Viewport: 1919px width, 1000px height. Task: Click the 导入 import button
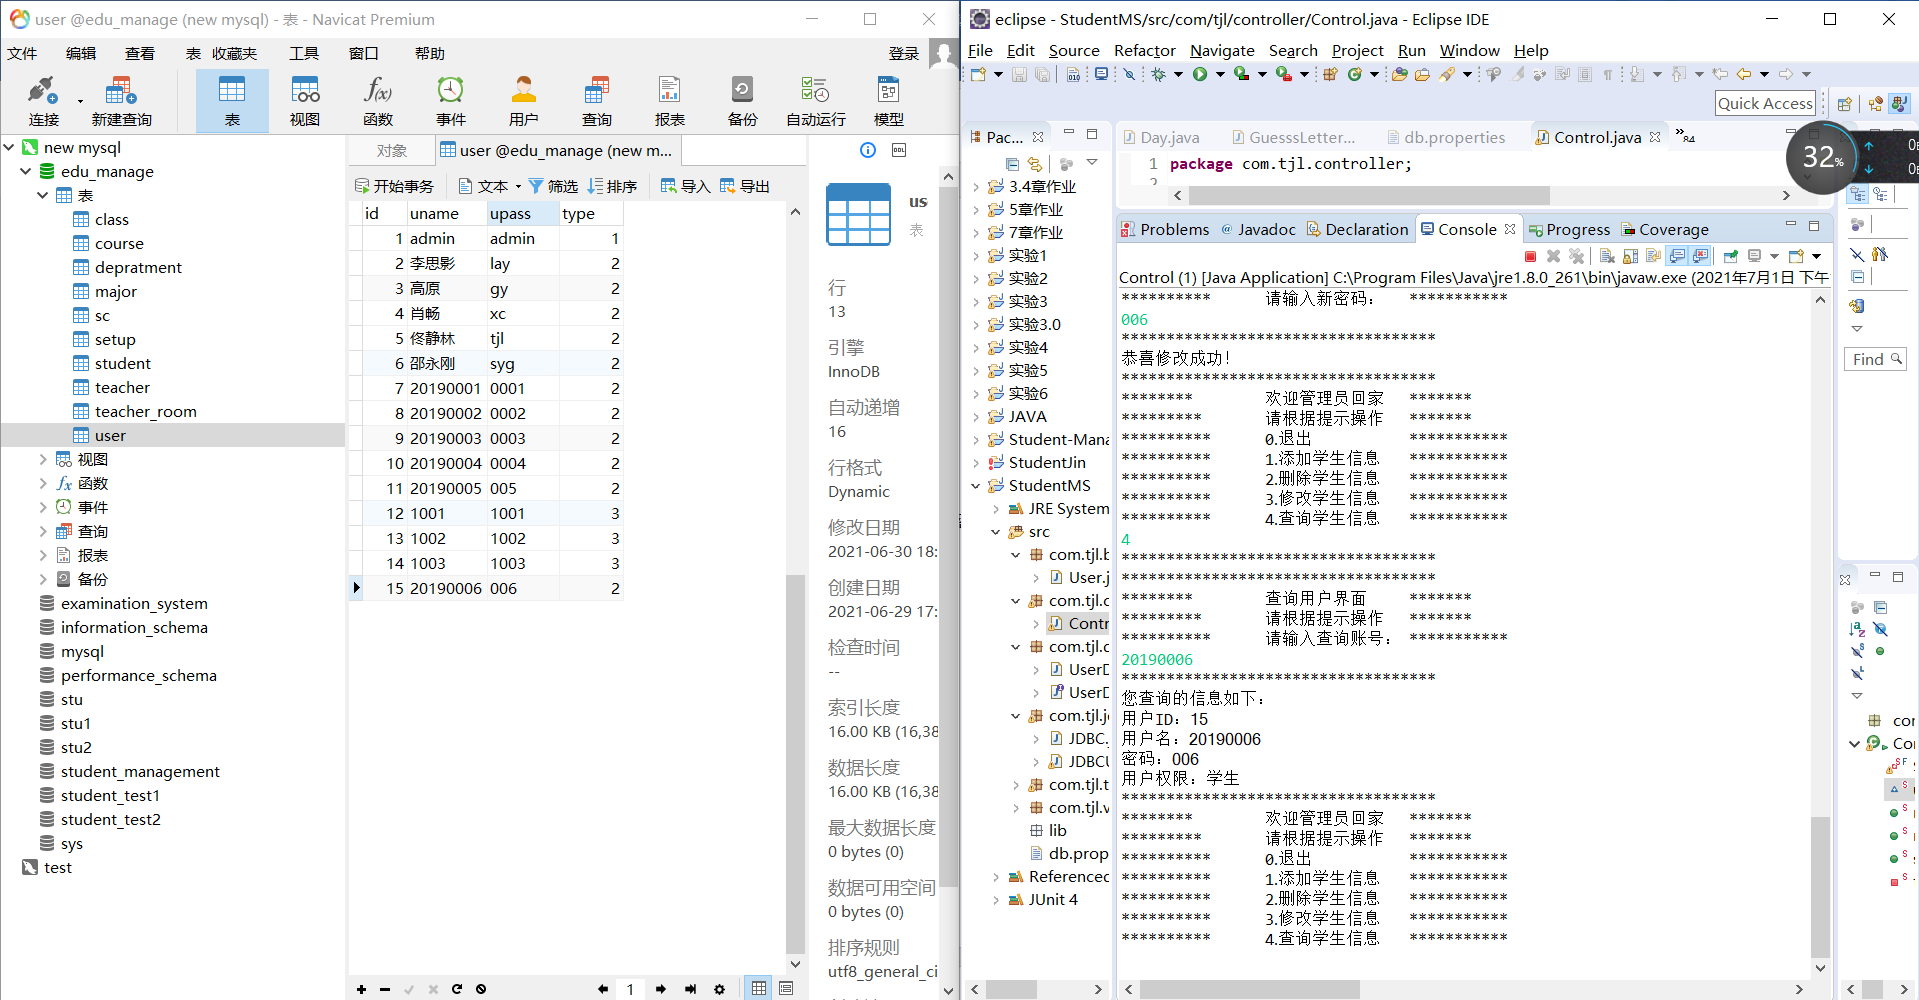[x=685, y=186]
